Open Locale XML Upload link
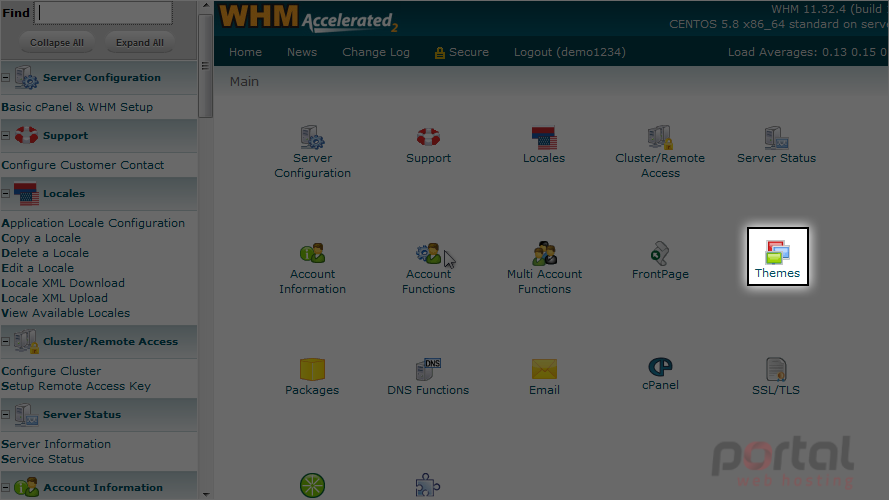 [54, 298]
